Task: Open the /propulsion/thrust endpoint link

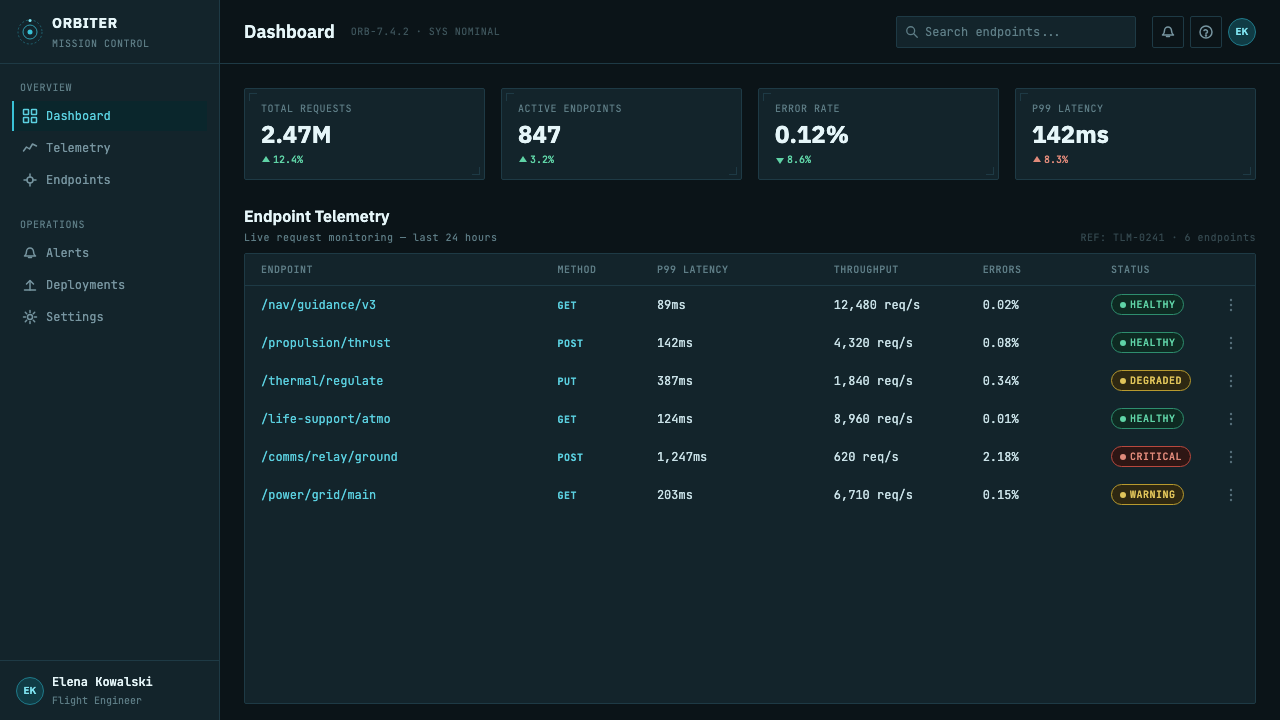Action: pos(326,343)
